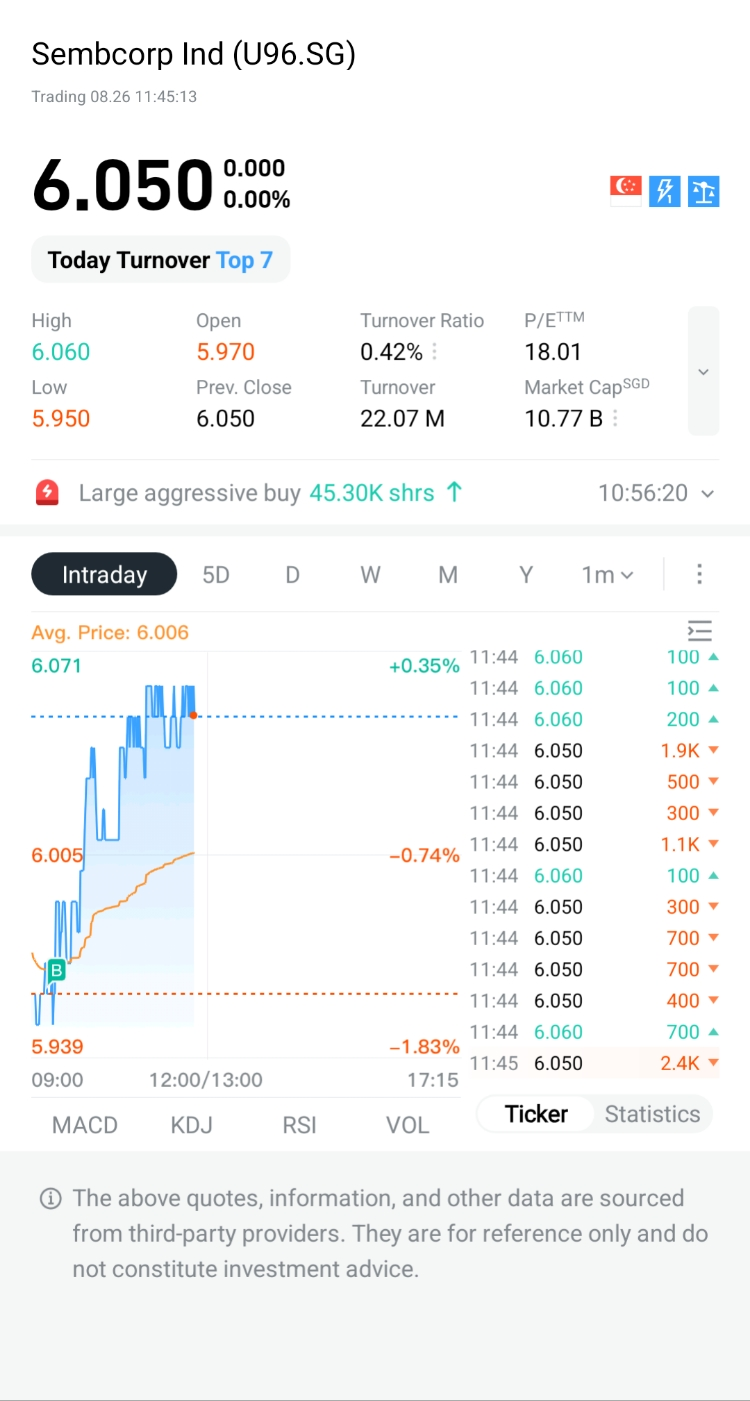Show the MACD indicator
This screenshot has width=750, height=1401.
click(85, 1125)
